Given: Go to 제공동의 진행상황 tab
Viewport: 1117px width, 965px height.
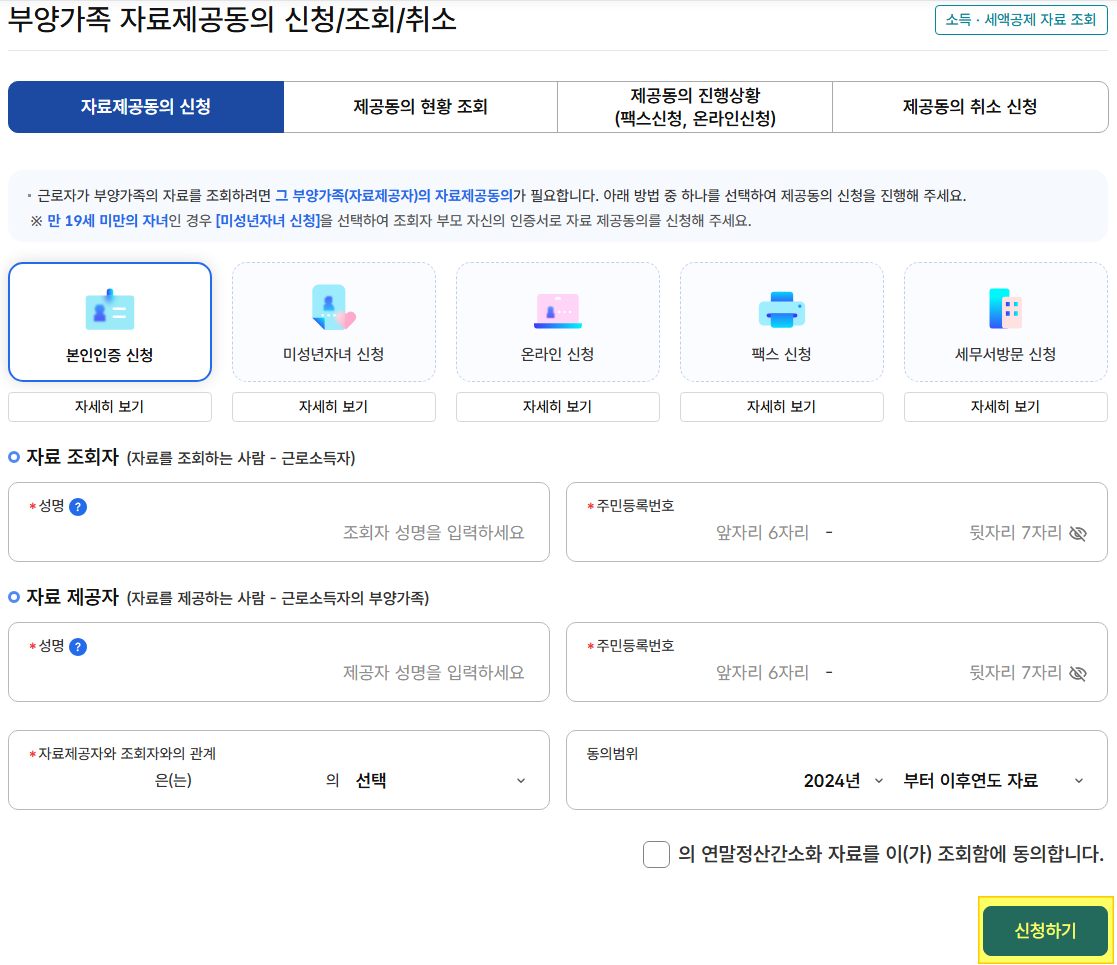Looking at the screenshot, I should click(695, 107).
